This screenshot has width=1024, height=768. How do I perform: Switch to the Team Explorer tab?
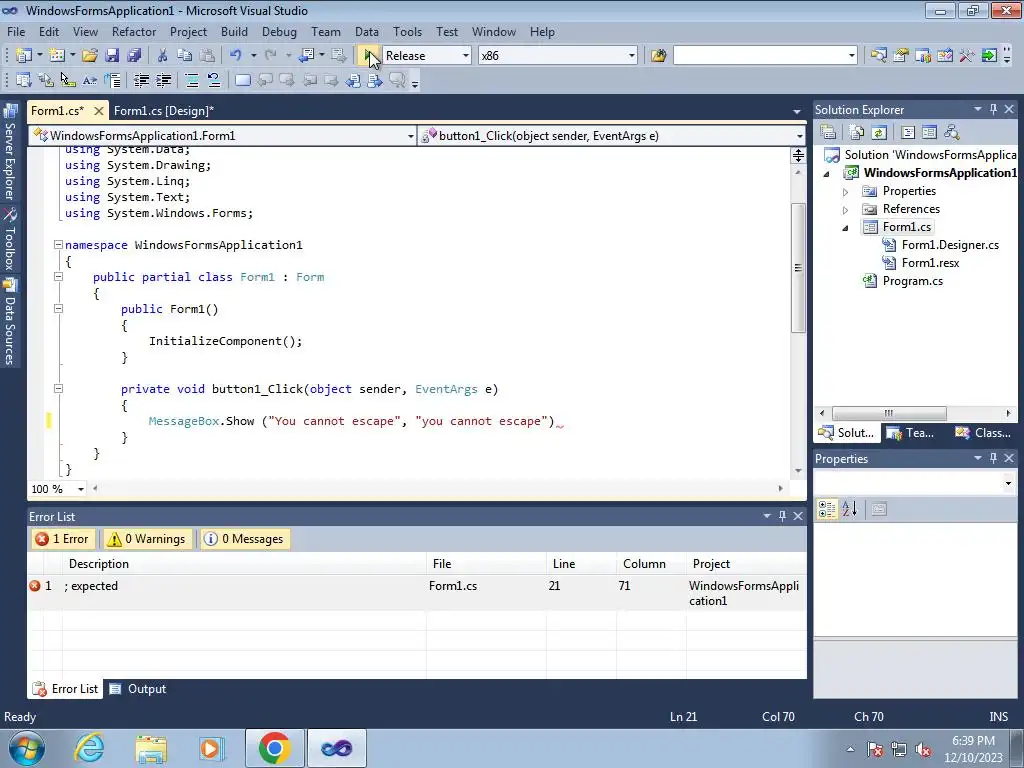tap(912, 433)
